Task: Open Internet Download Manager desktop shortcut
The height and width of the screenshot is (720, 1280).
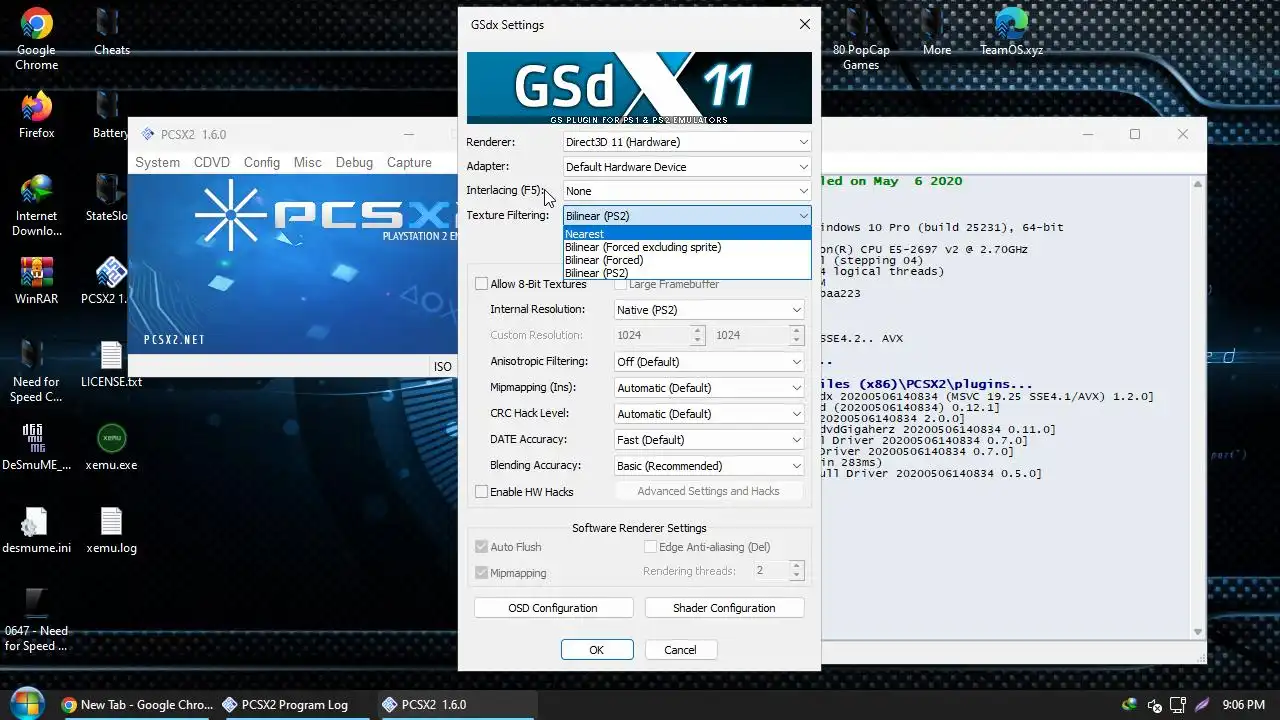Action: [x=36, y=205]
